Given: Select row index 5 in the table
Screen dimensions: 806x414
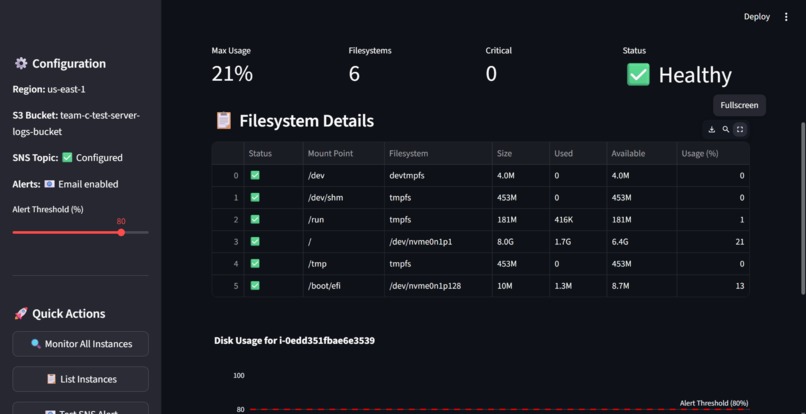Looking at the screenshot, I should [228, 285].
